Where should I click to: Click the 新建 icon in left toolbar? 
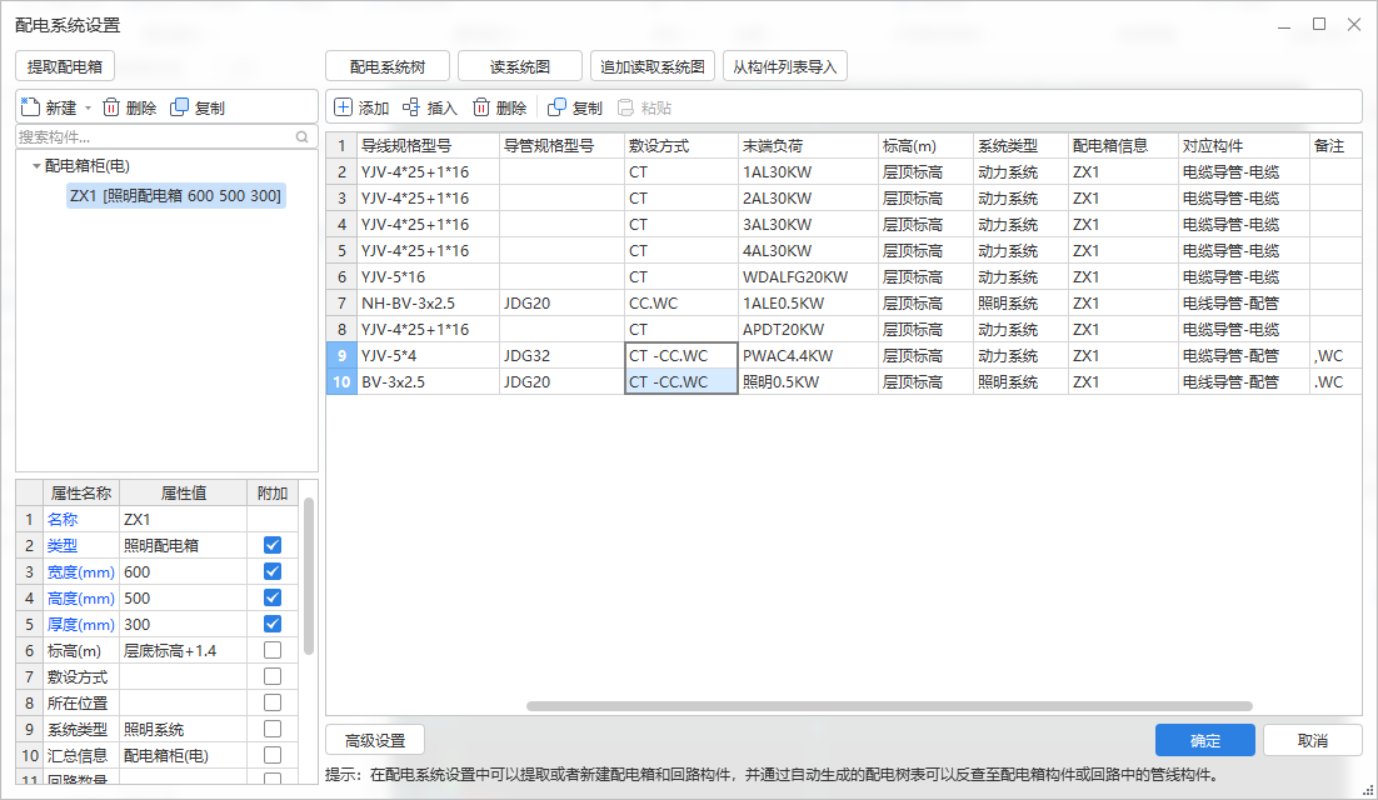point(30,107)
